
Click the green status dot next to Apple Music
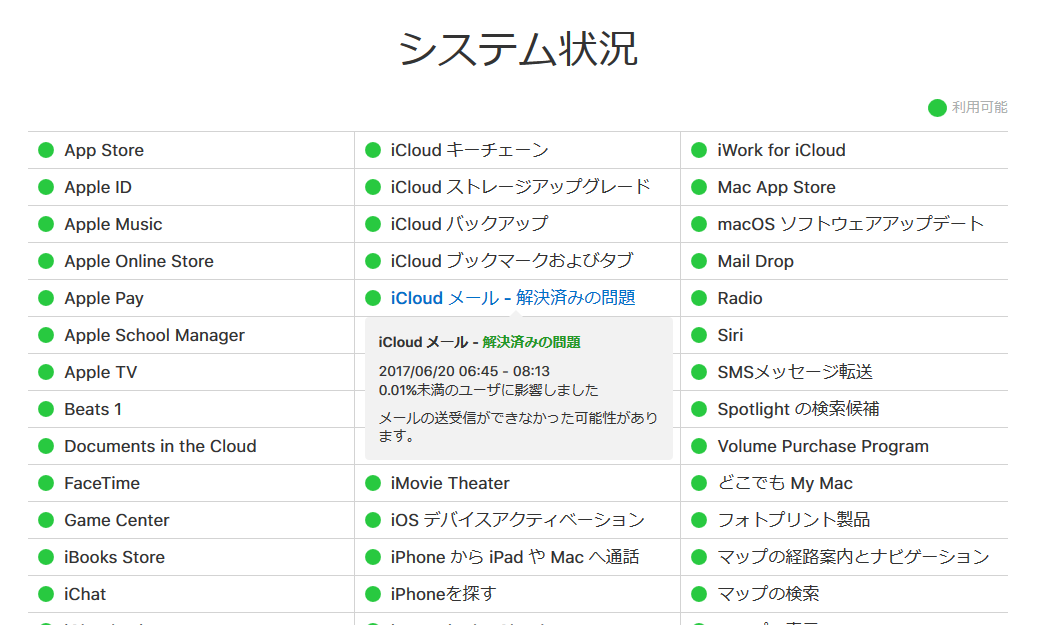45,224
